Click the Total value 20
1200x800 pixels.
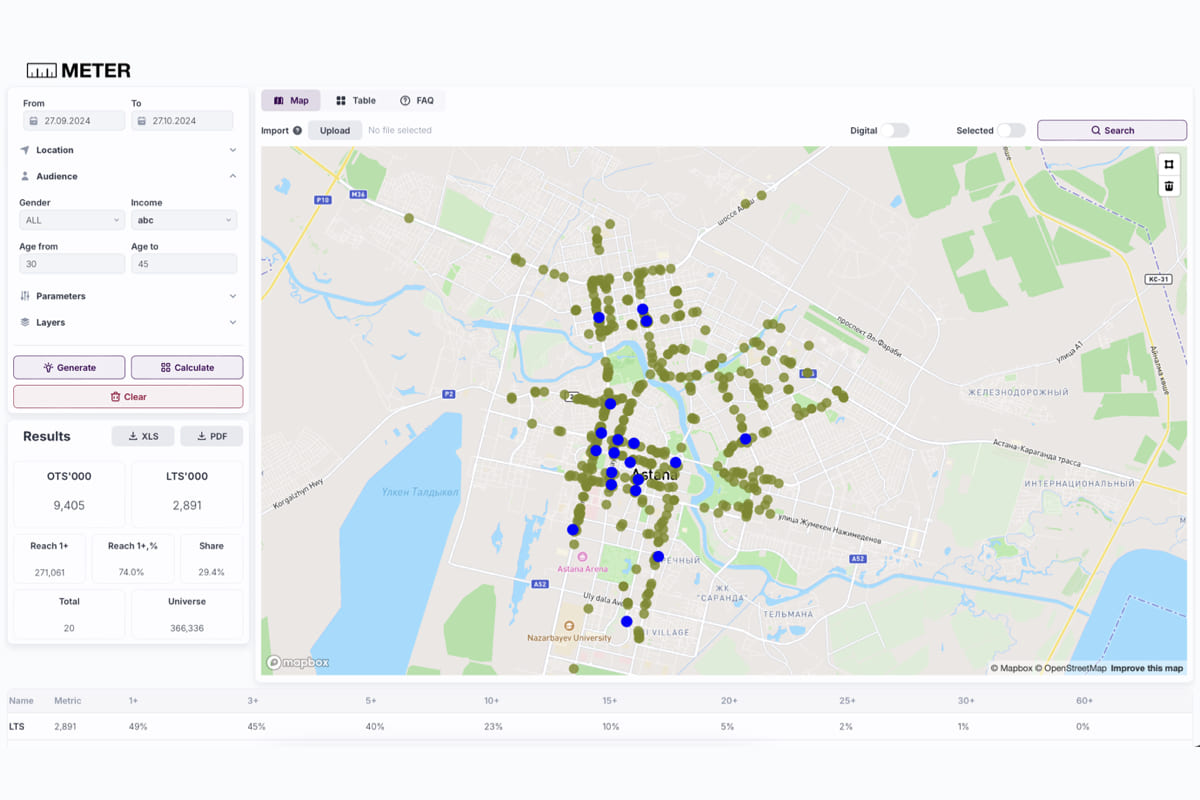coord(69,628)
